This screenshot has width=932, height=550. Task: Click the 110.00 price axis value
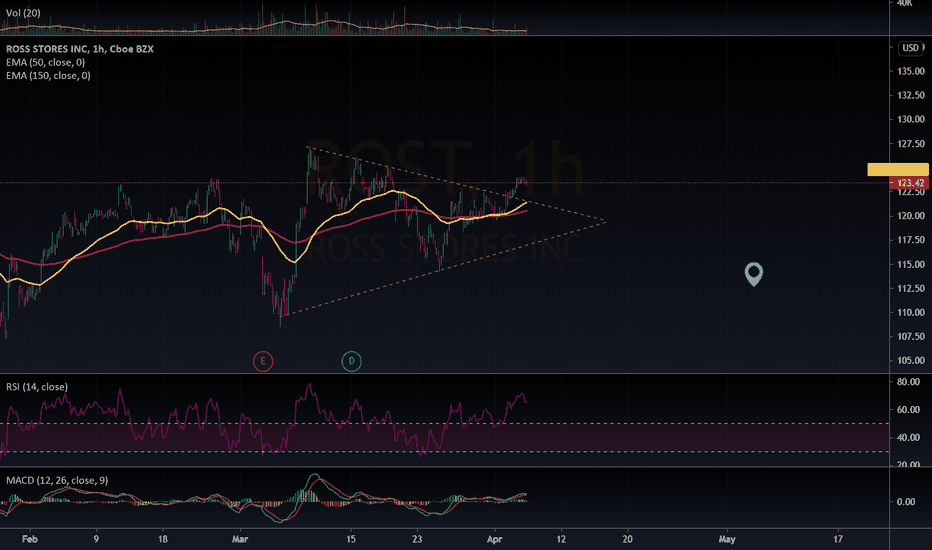[911, 313]
